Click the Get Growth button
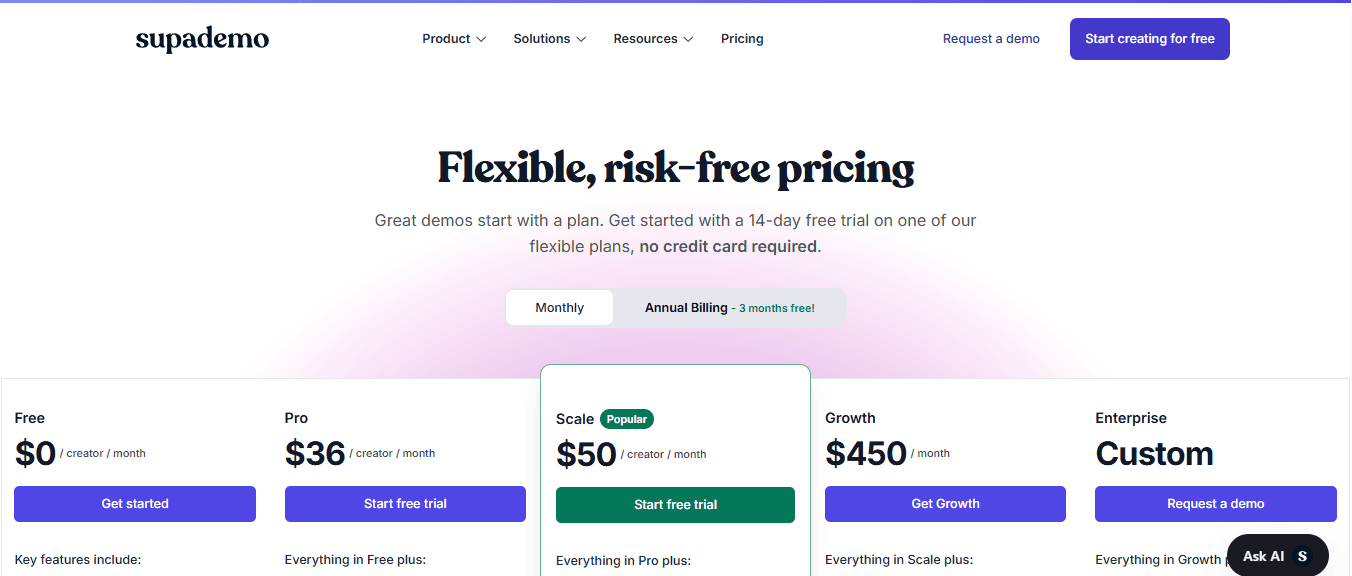The height and width of the screenshot is (576, 1352). pos(945,504)
